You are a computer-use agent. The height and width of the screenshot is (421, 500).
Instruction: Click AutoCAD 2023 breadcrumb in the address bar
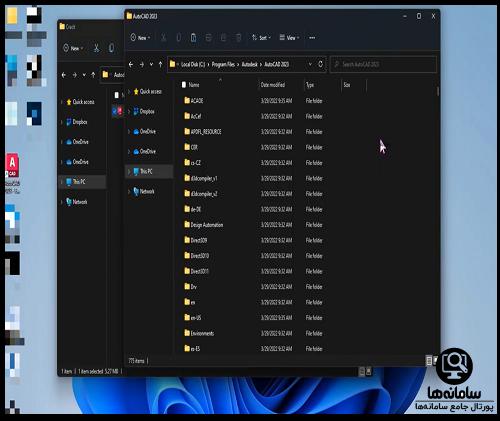[x=277, y=64]
